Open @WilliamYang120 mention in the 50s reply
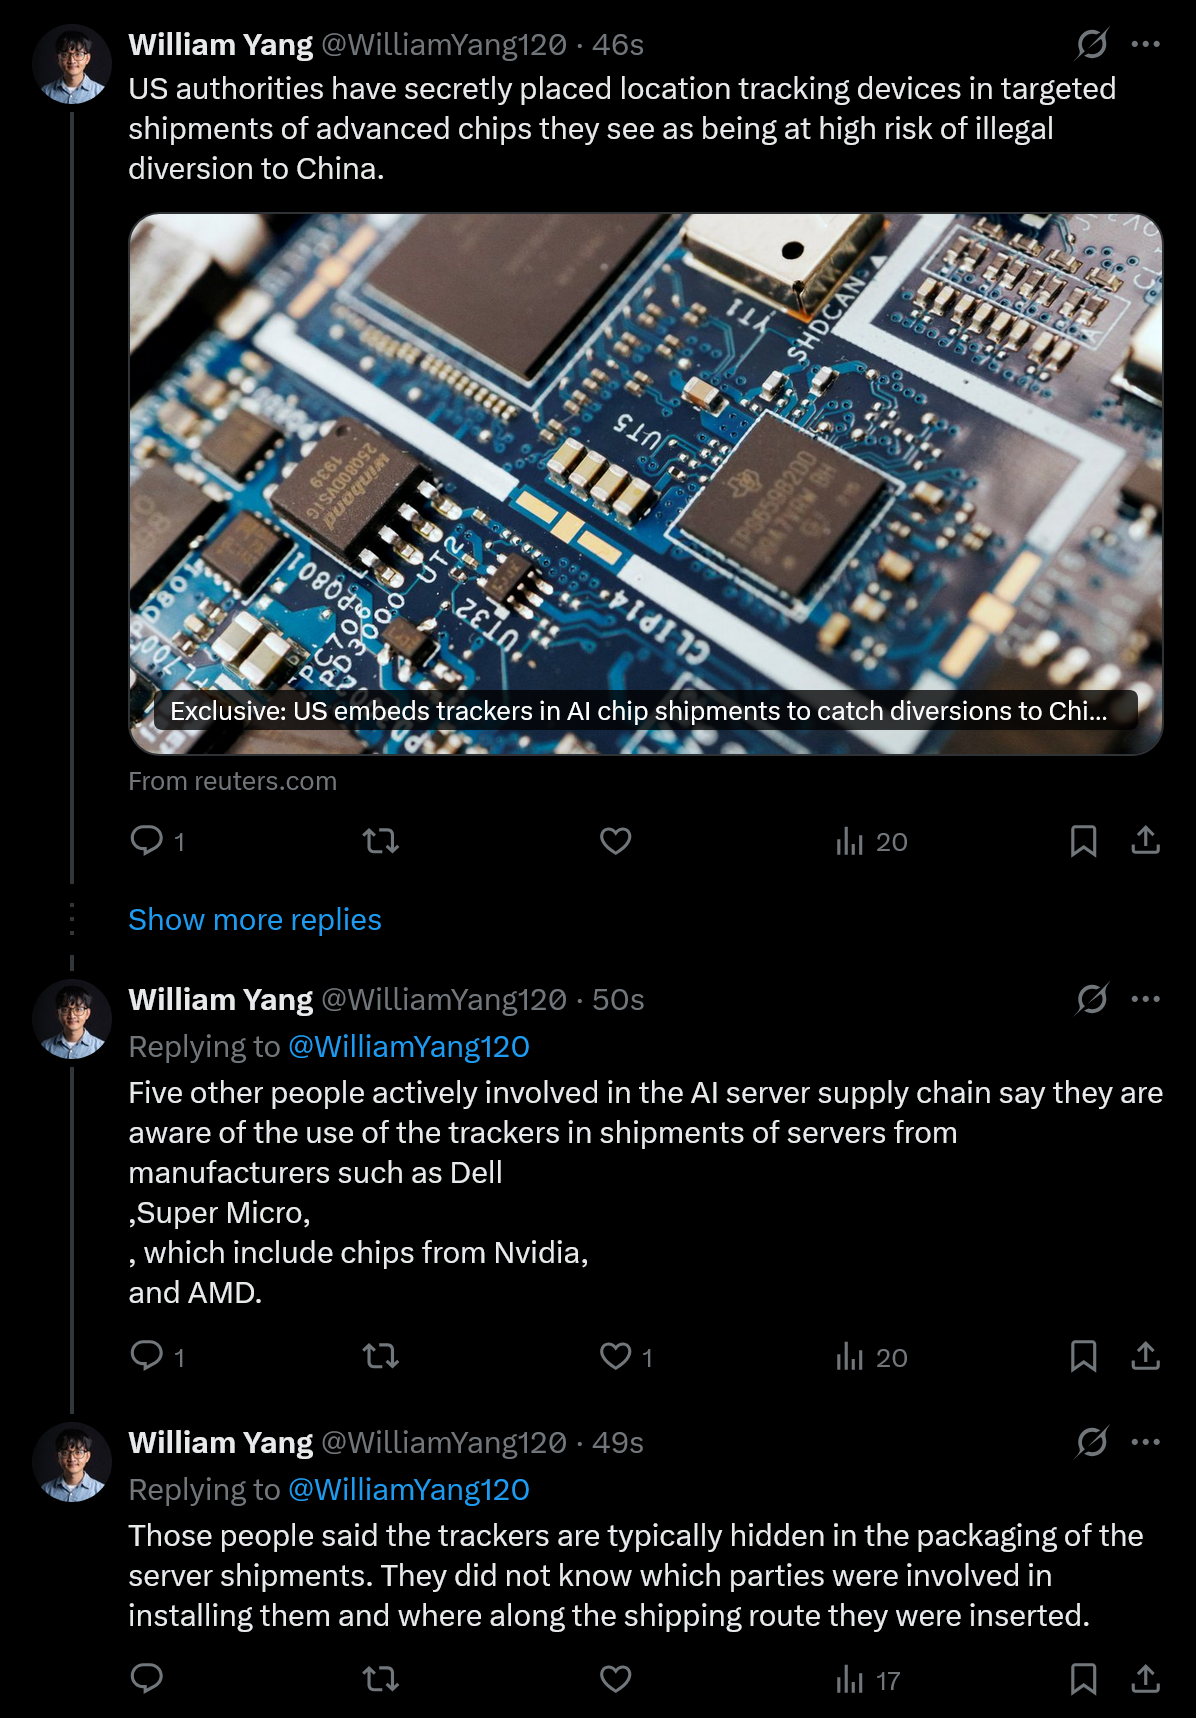The height and width of the screenshot is (1718, 1196). 408,1046
